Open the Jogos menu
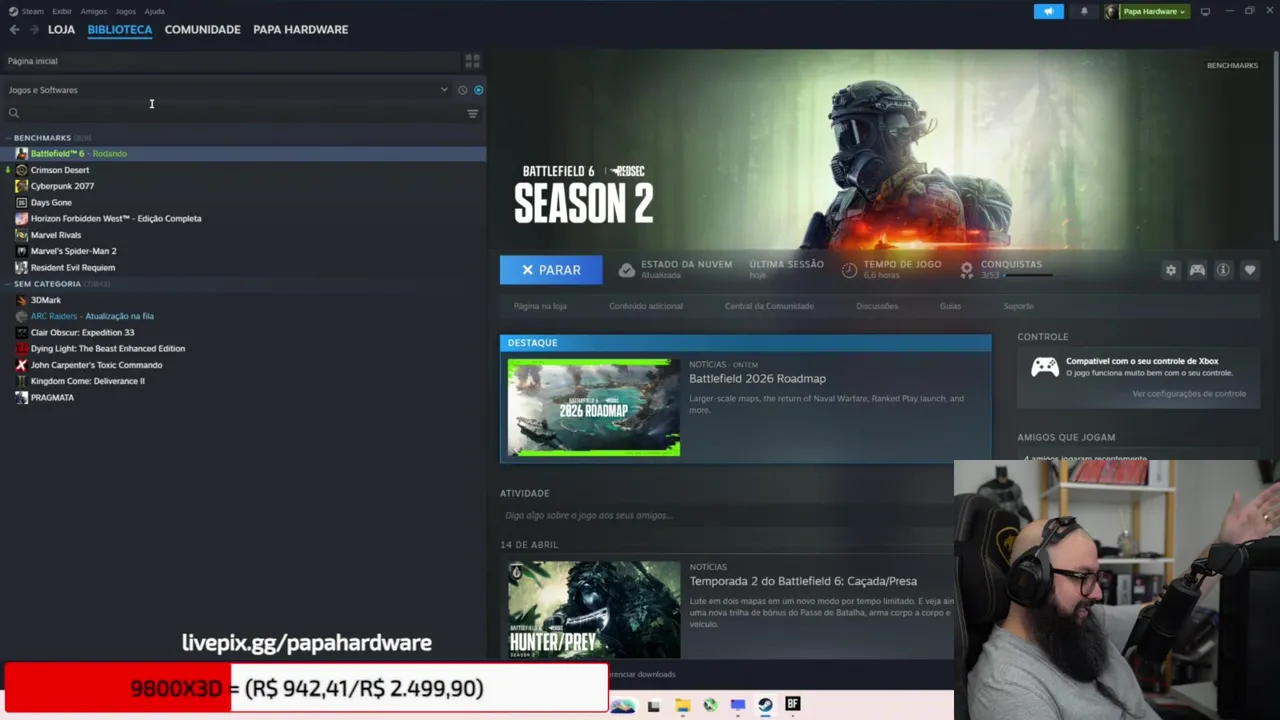The image size is (1280, 720). tap(125, 11)
